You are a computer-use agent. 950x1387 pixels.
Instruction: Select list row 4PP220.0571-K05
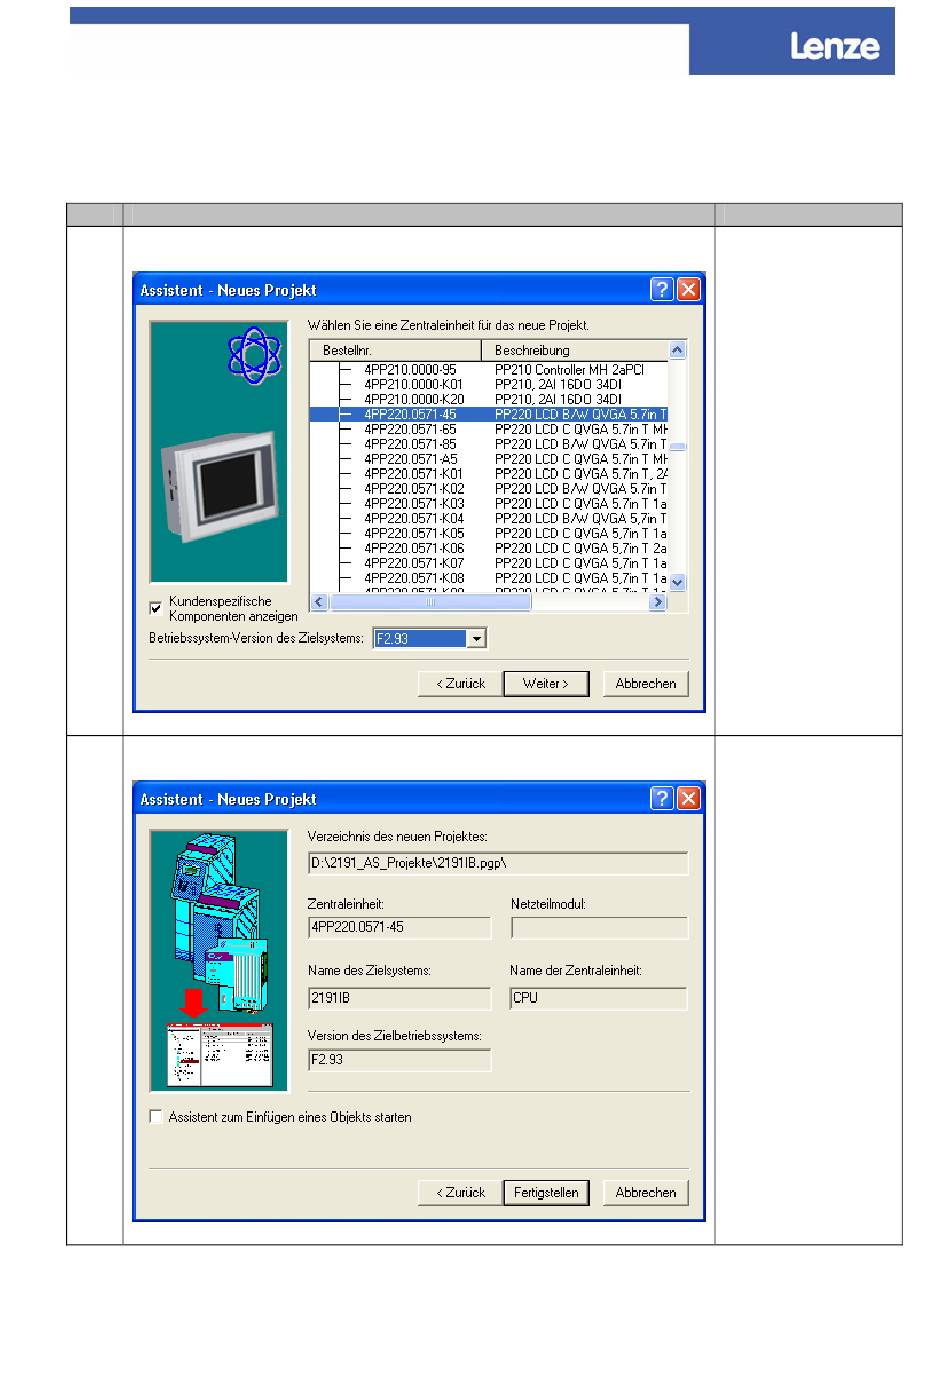[x=488, y=533]
